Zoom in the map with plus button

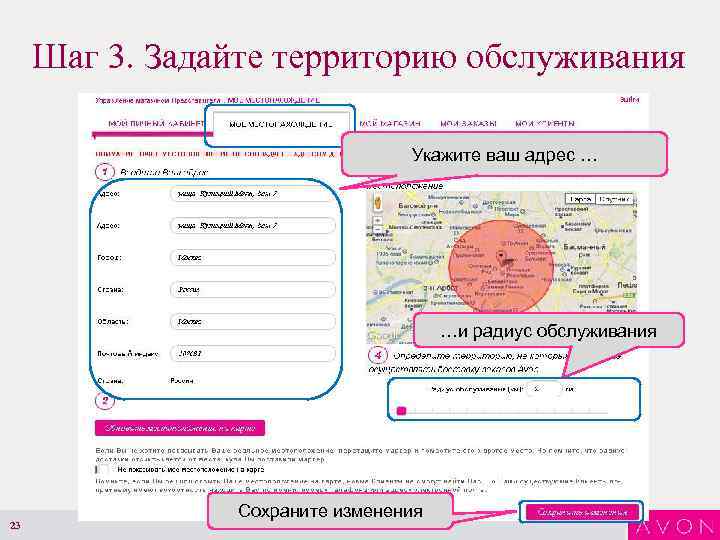point(377,221)
